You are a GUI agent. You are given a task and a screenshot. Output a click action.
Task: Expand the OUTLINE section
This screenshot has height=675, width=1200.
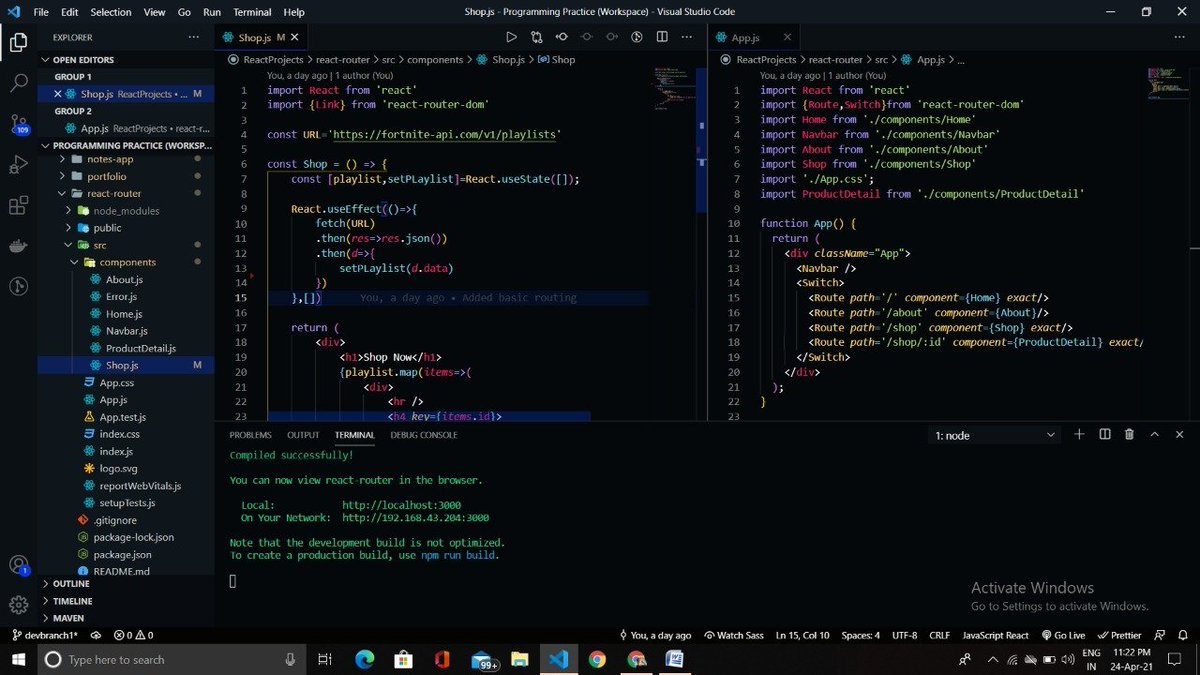coord(127,583)
